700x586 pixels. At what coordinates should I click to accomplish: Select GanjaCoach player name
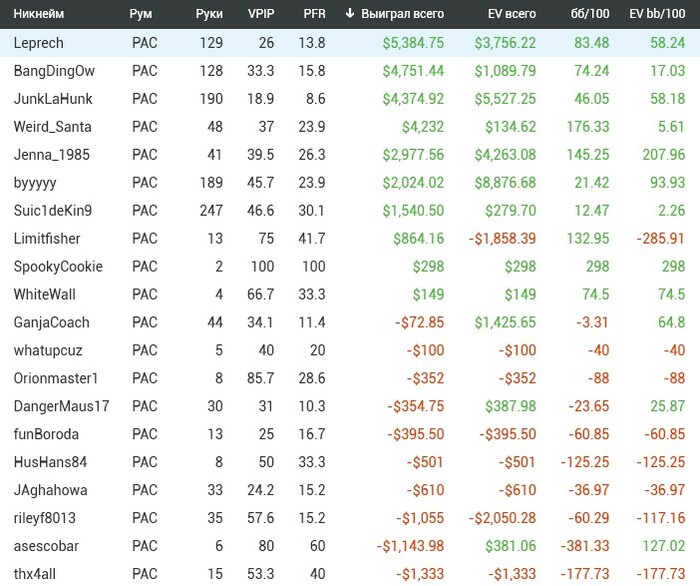coord(51,323)
